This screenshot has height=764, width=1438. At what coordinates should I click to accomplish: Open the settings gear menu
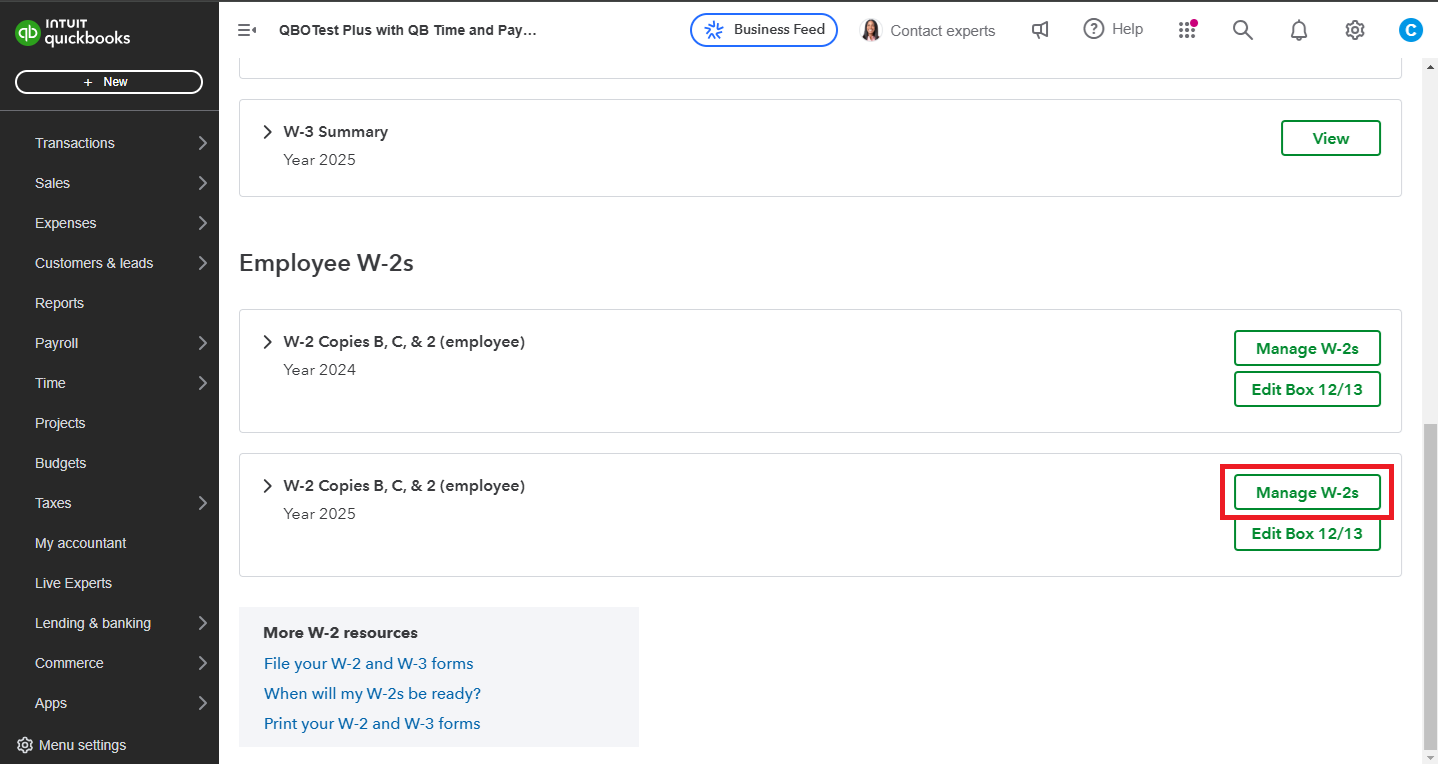click(x=1354, y=30)
